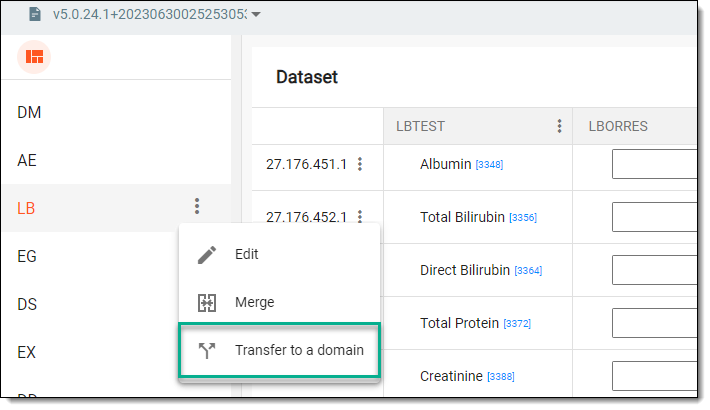Screen dimensions: 710x410
Task: Click the Total Protein test name
Action: pos(460,323)
